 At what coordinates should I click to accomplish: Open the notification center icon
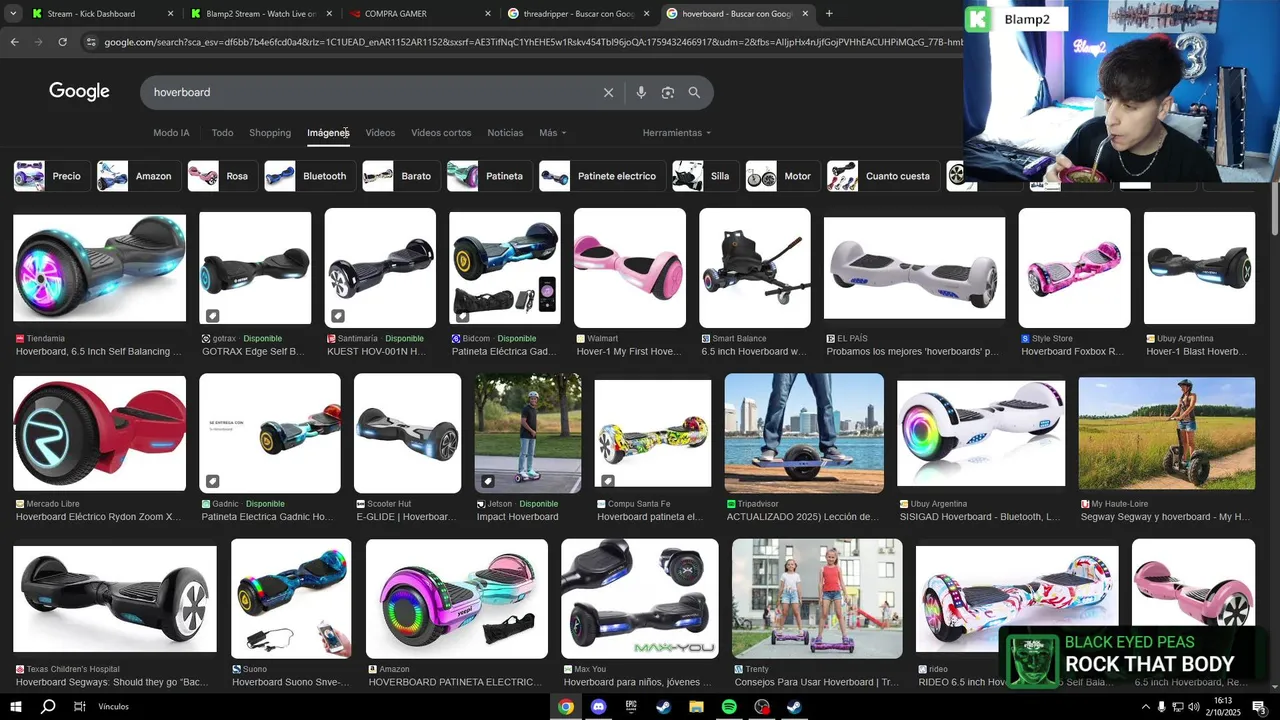point(1257,706)
